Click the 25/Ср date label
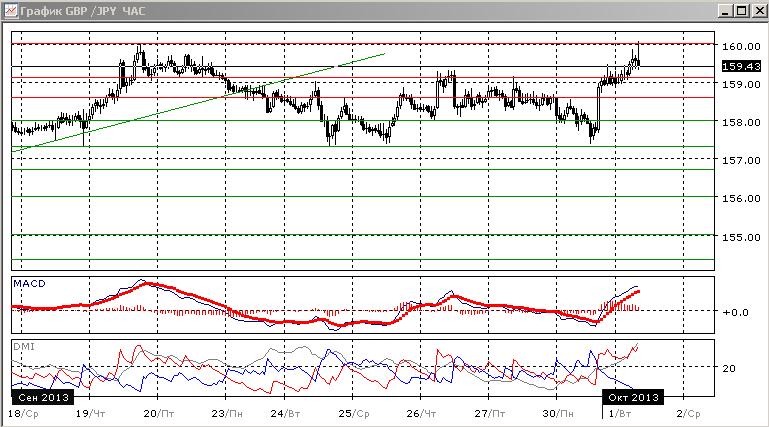The image size is (769, 427). click(354, 414)
